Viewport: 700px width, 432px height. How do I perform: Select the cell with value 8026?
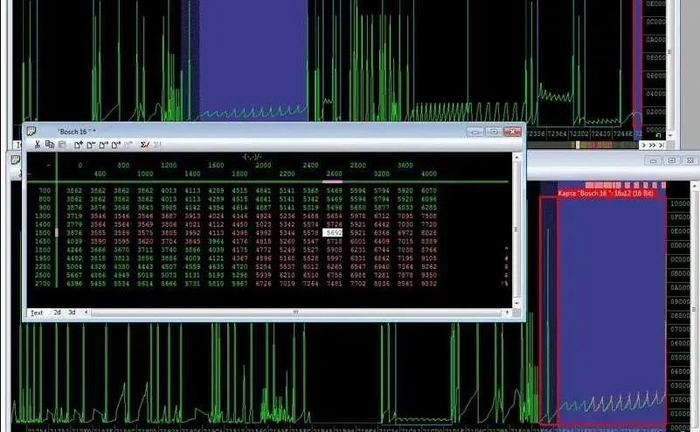pos(429,233)
